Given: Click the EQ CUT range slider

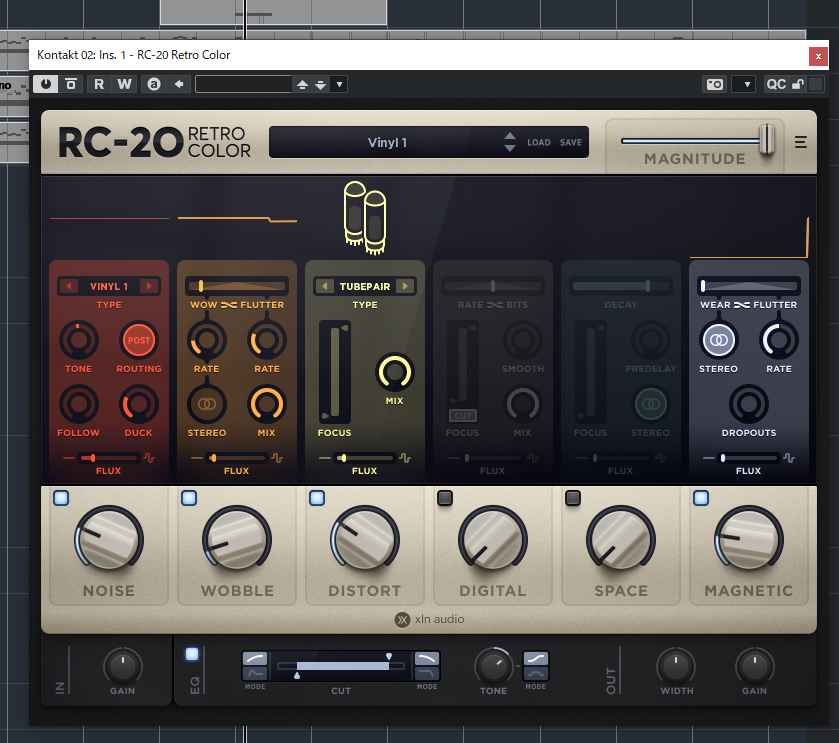Looking at the screenshot, I should click(341, 666).
